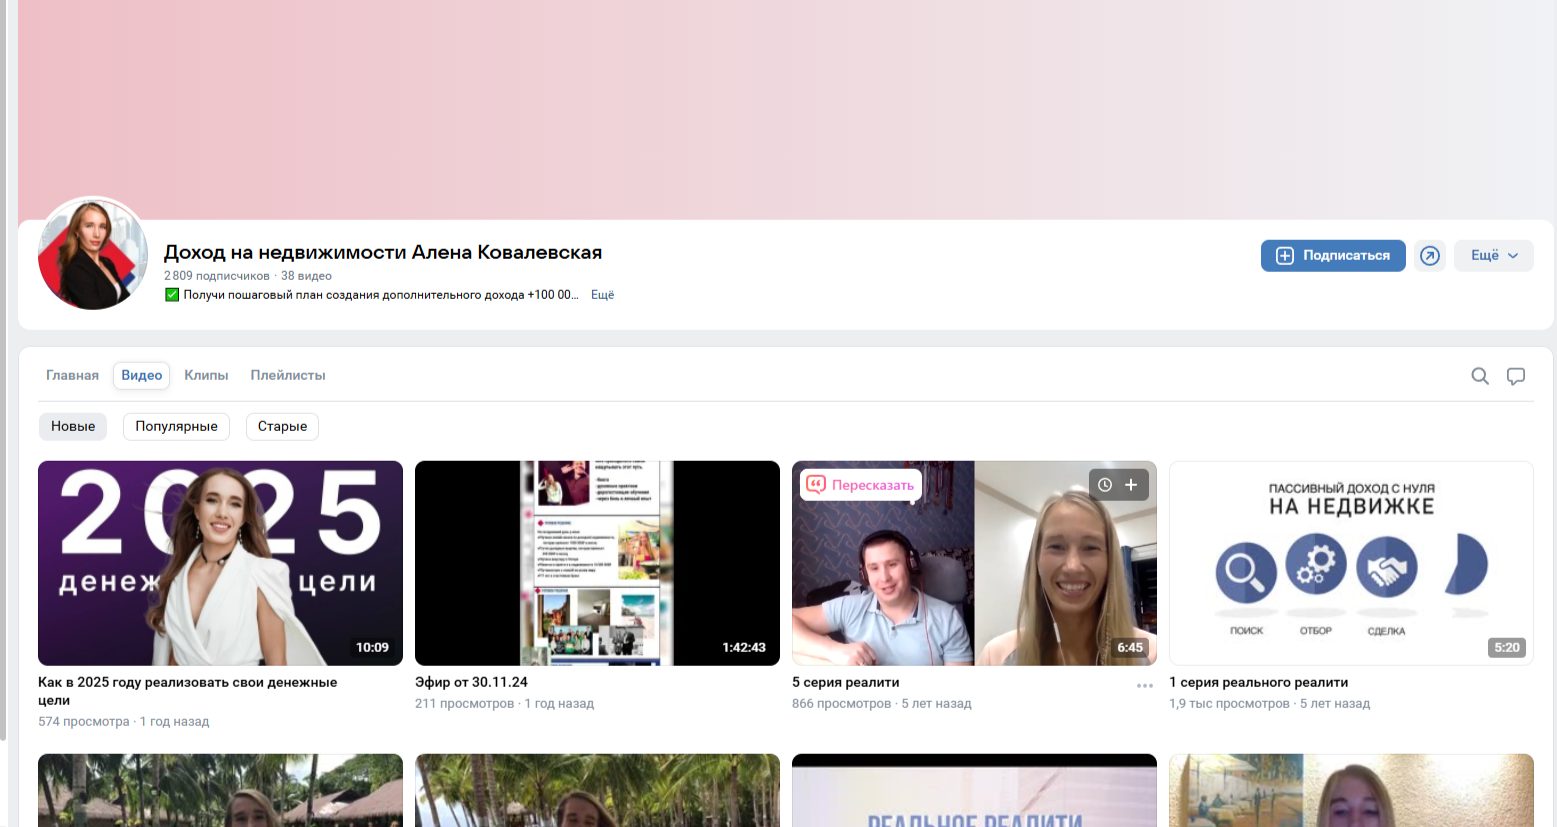Open video title 'Как в 2025 году реализовать свои денежные цели'
Image resolution: width=1557 pixels, height=827 pixels.
[x=188, y=691]
